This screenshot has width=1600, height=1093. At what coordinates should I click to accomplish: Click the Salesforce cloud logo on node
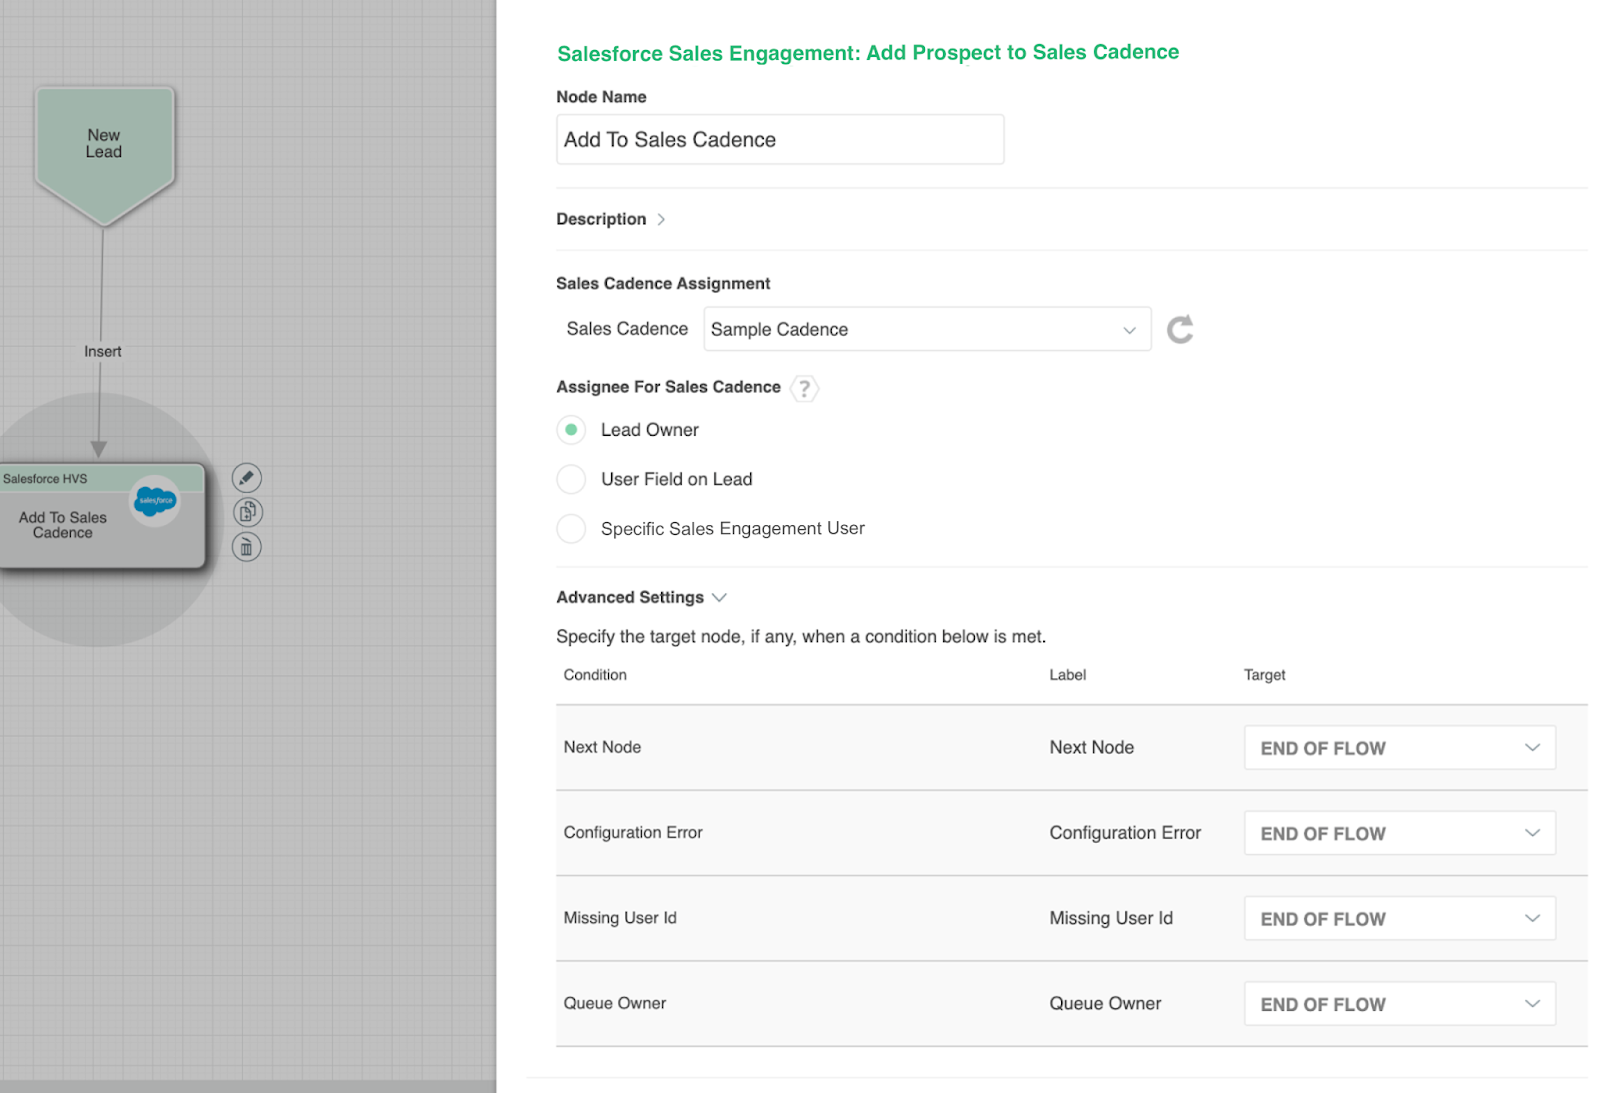click(155, 500)
